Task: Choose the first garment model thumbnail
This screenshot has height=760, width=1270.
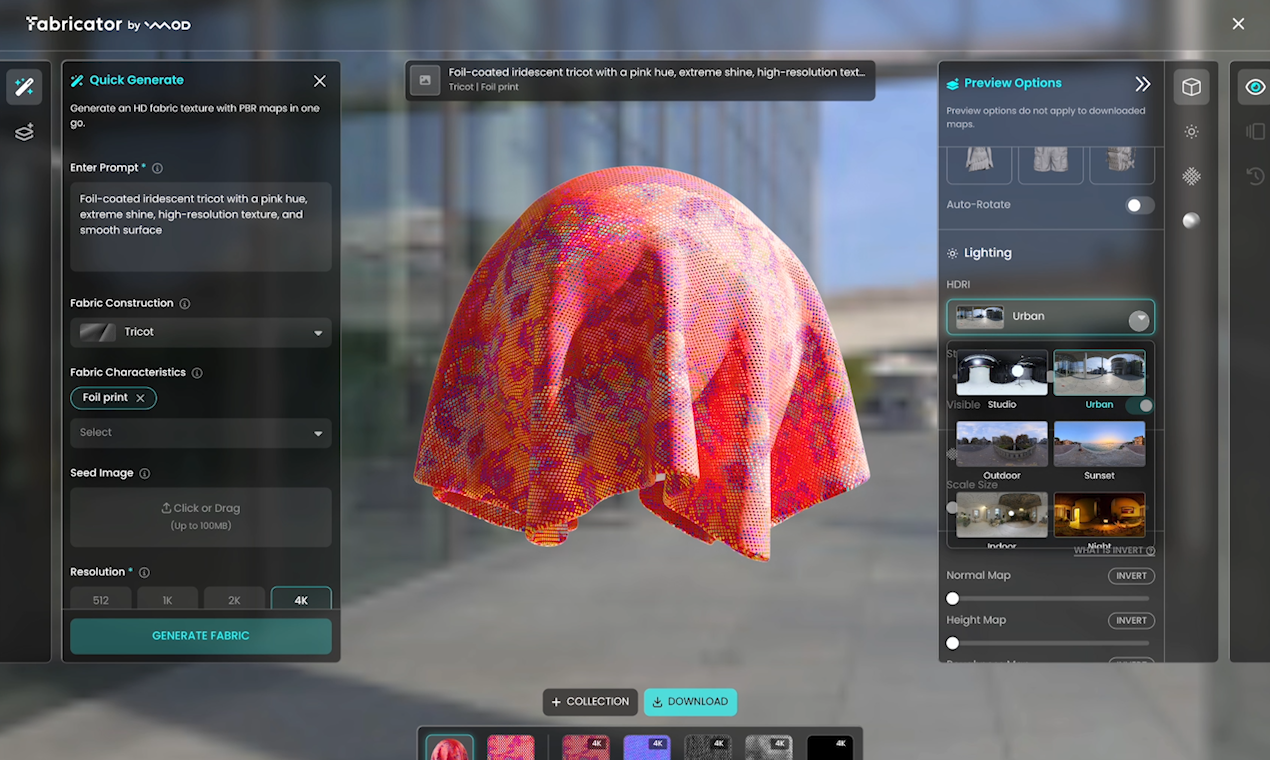Action: (979, 165)
